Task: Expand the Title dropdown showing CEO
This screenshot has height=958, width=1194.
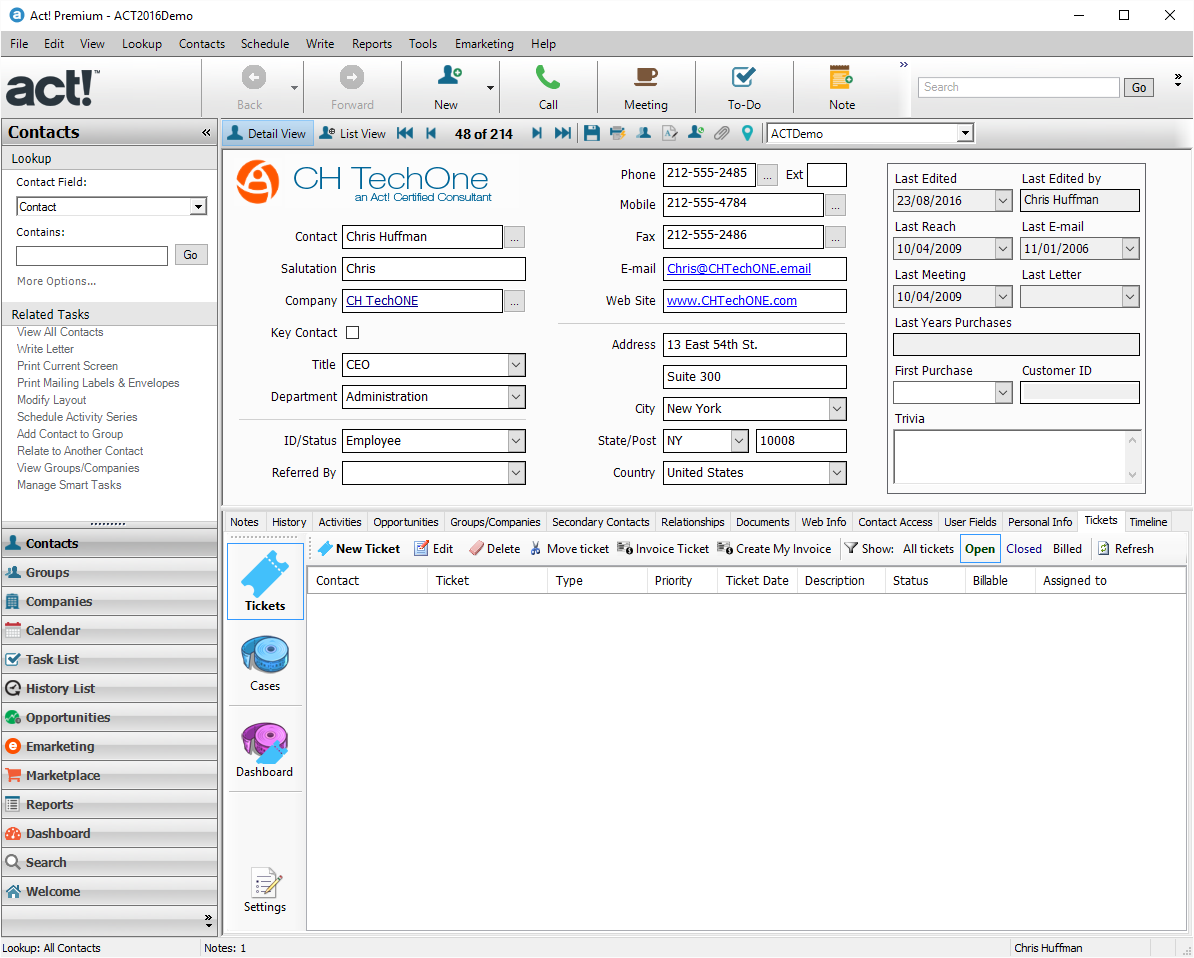Action: coord(516,365)
